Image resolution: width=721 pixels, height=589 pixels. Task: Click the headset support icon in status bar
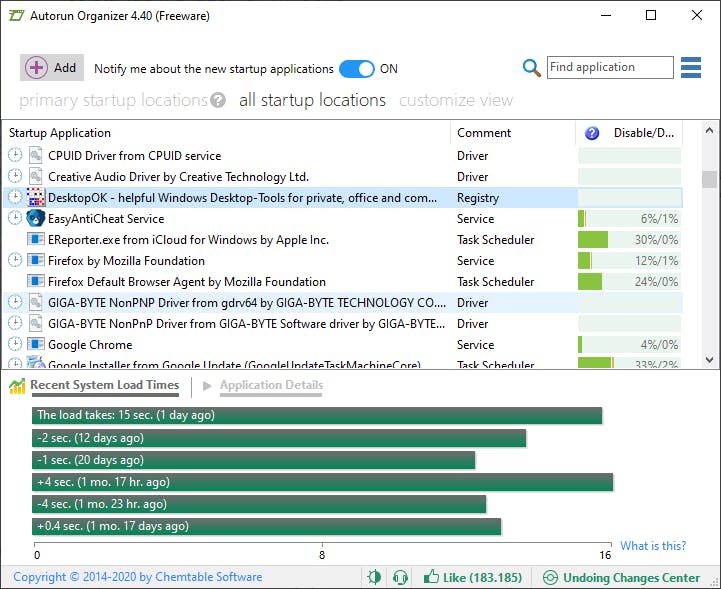[401, 577]
